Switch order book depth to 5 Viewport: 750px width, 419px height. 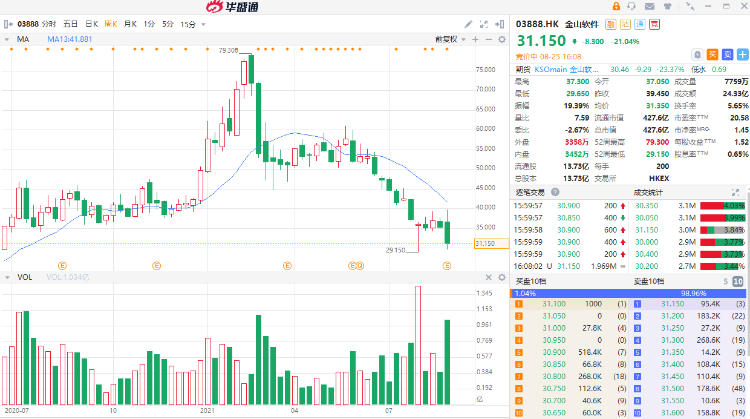point(725,282)
